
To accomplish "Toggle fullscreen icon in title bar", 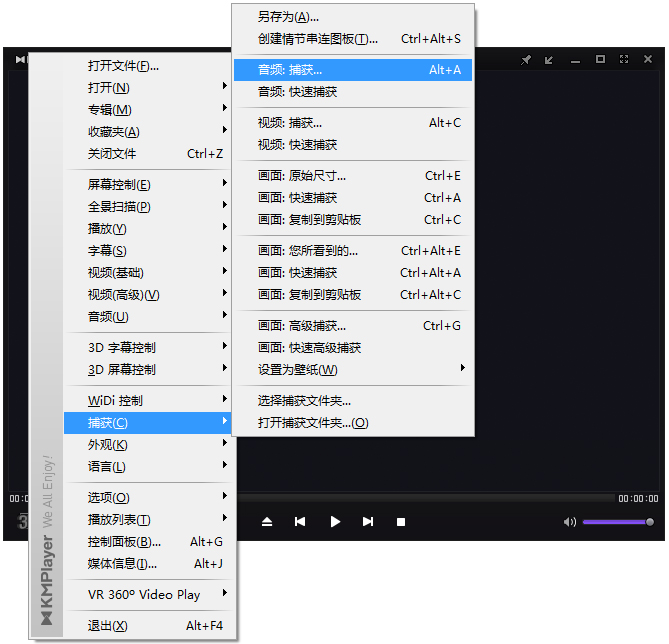I will [624, 59].
